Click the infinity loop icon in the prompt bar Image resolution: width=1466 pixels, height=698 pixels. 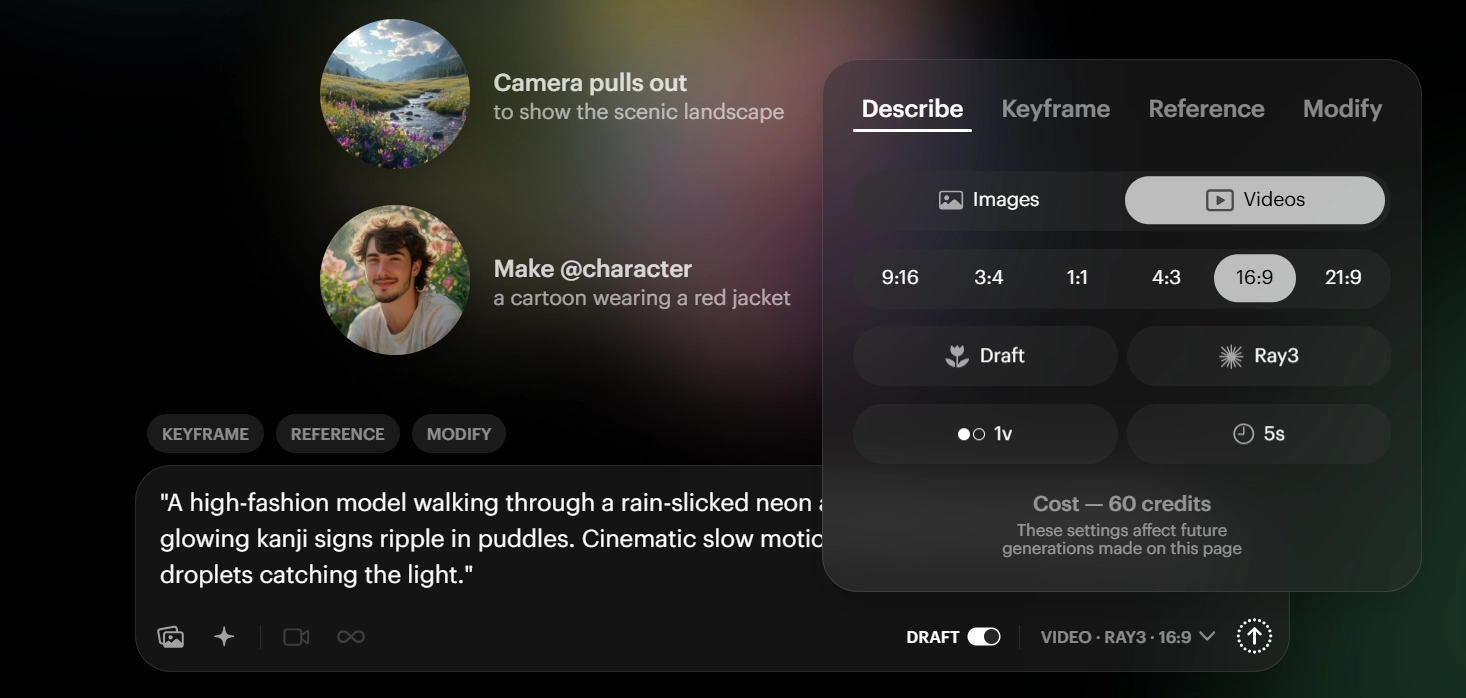coord(350,636)
